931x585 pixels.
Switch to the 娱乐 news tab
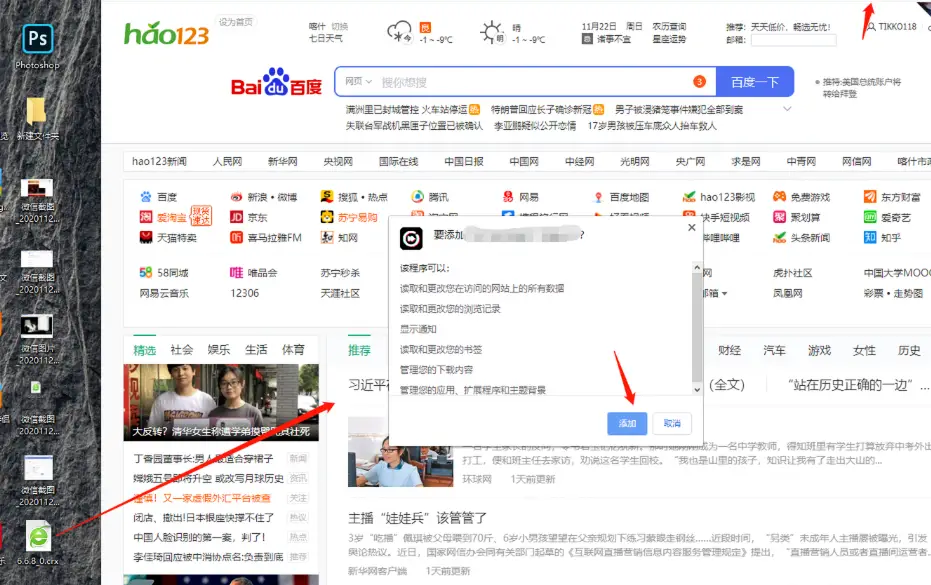[217, 350]
